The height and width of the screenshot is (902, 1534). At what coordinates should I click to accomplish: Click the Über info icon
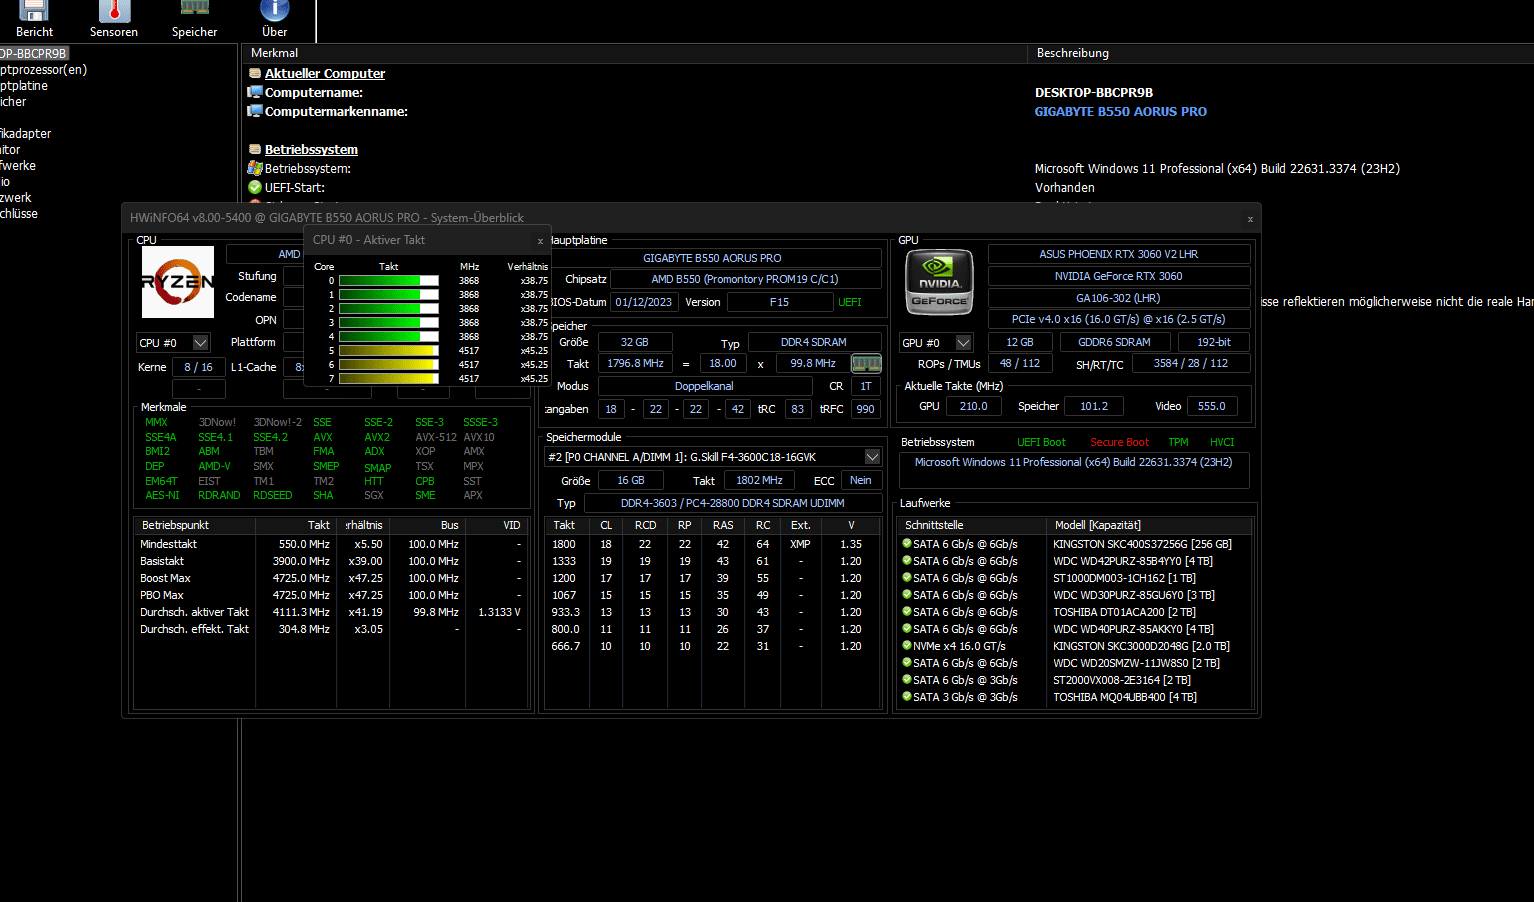[274, 11]
